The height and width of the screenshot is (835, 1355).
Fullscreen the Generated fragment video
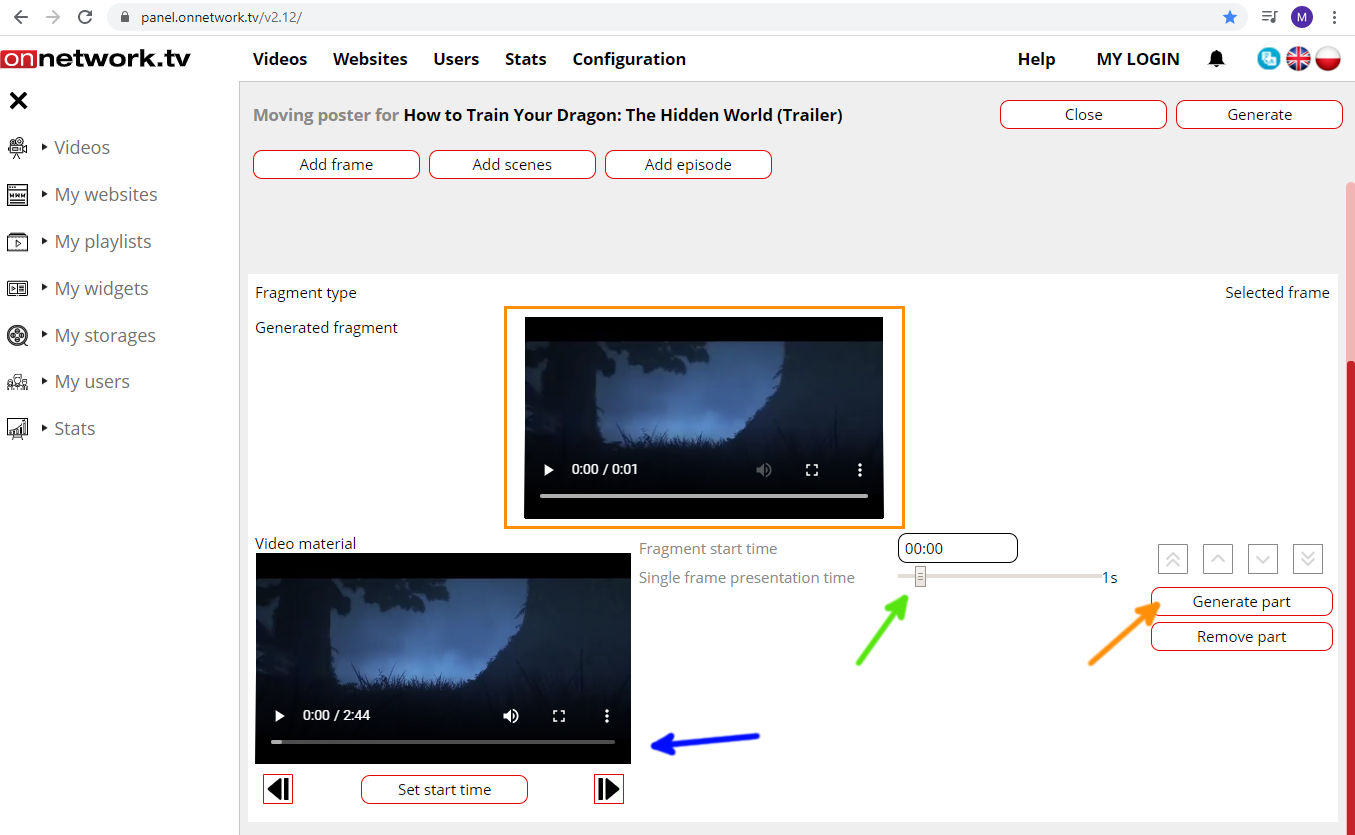click(812, 470)
